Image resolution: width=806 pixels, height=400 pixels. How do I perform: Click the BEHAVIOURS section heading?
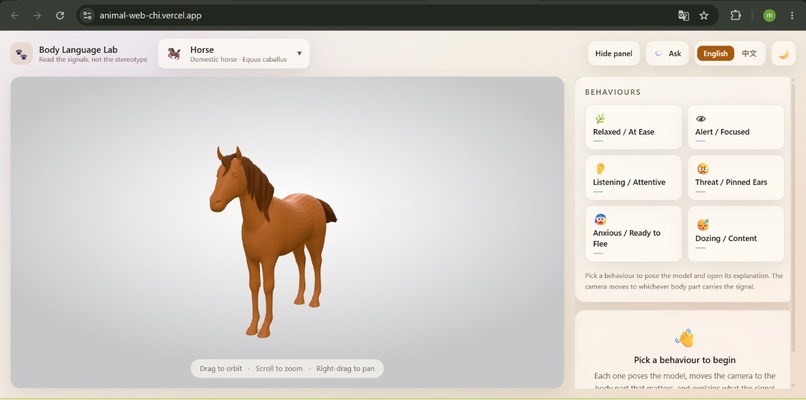613,92
